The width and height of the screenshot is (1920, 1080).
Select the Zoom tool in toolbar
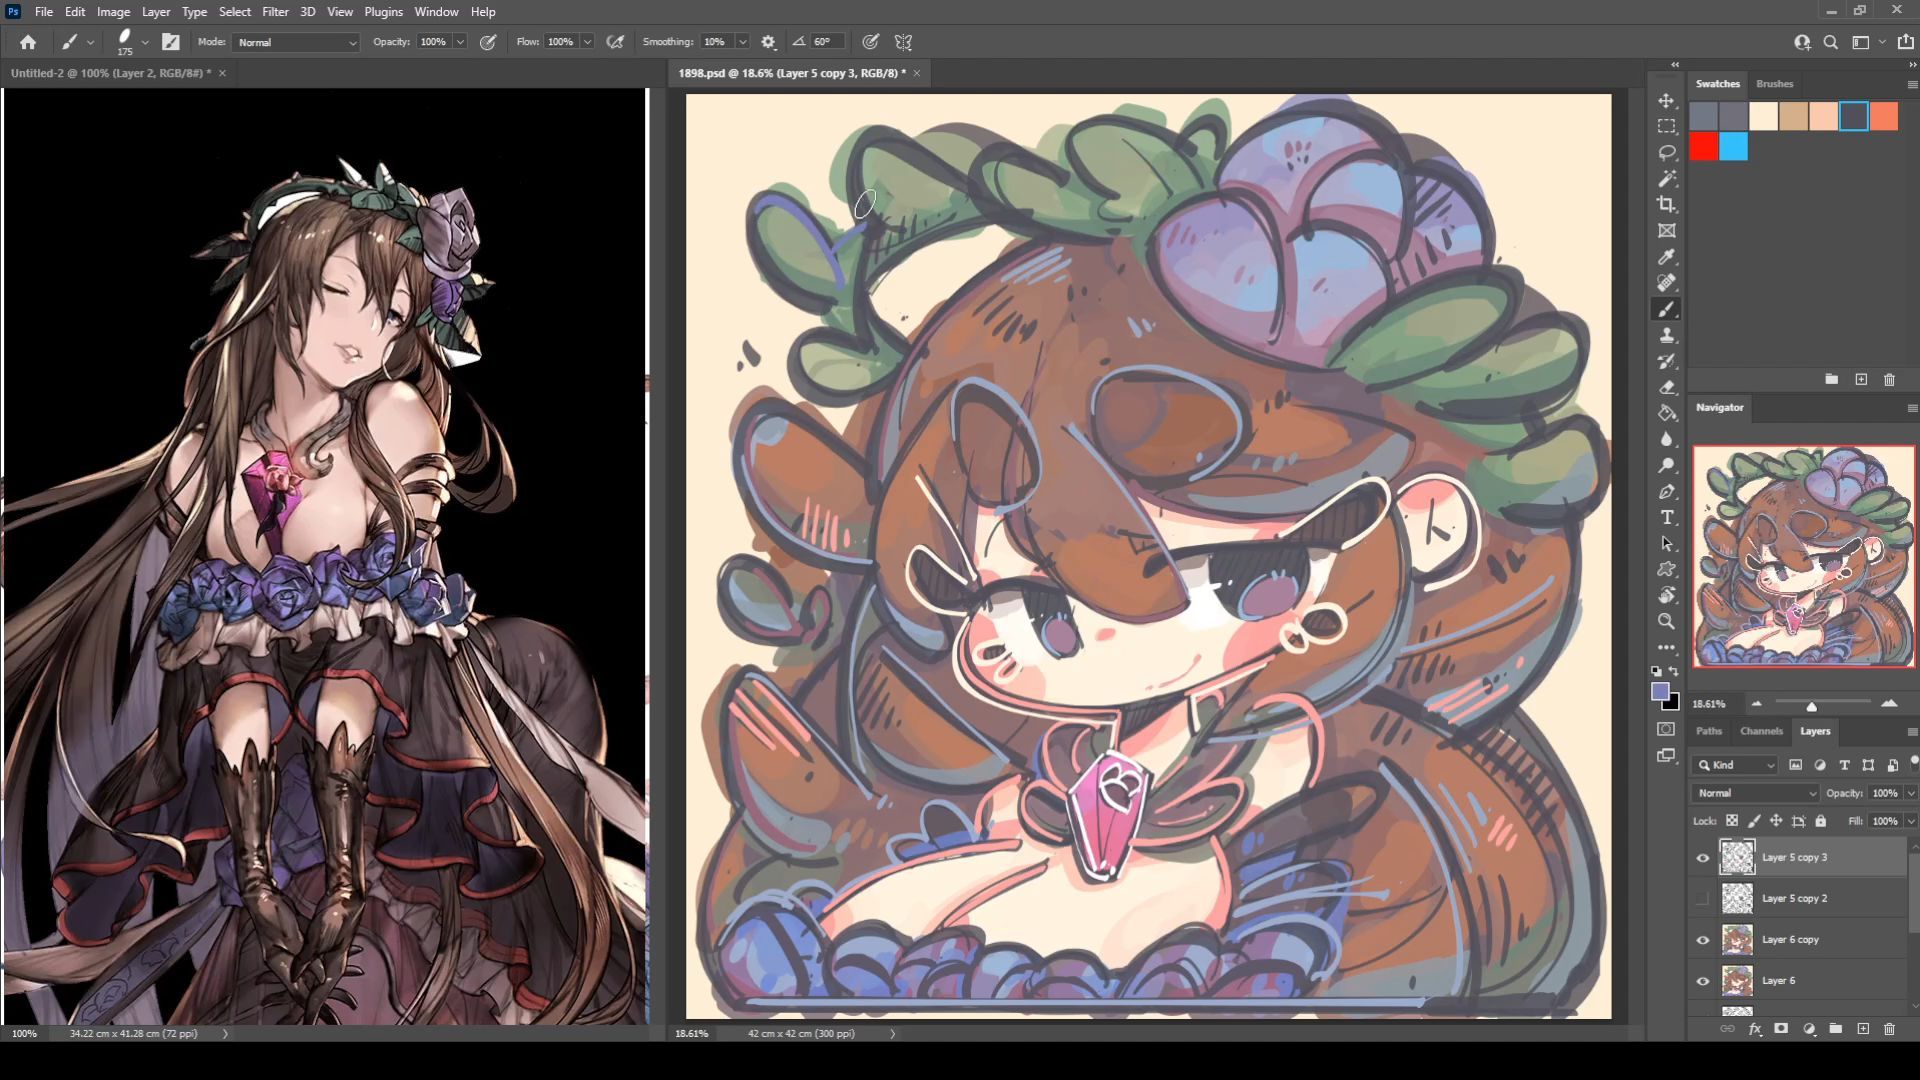point(1666,621)
